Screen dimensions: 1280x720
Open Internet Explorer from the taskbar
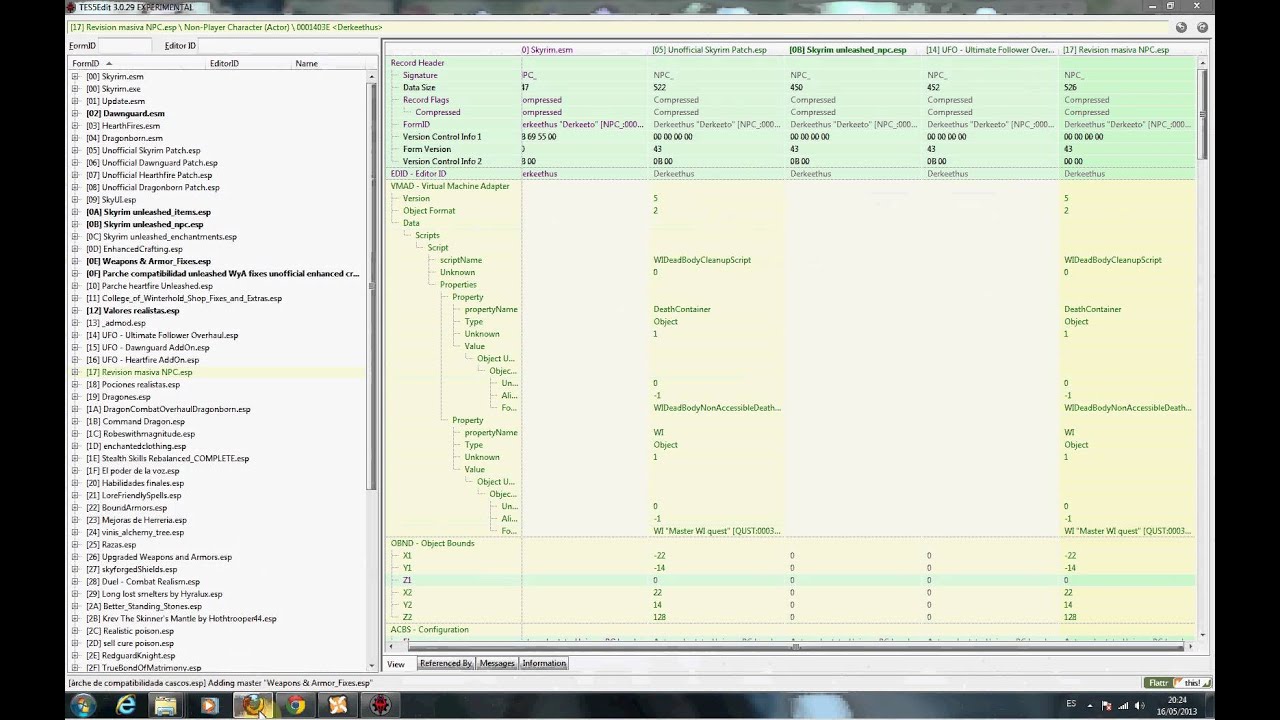pos(126,705)
